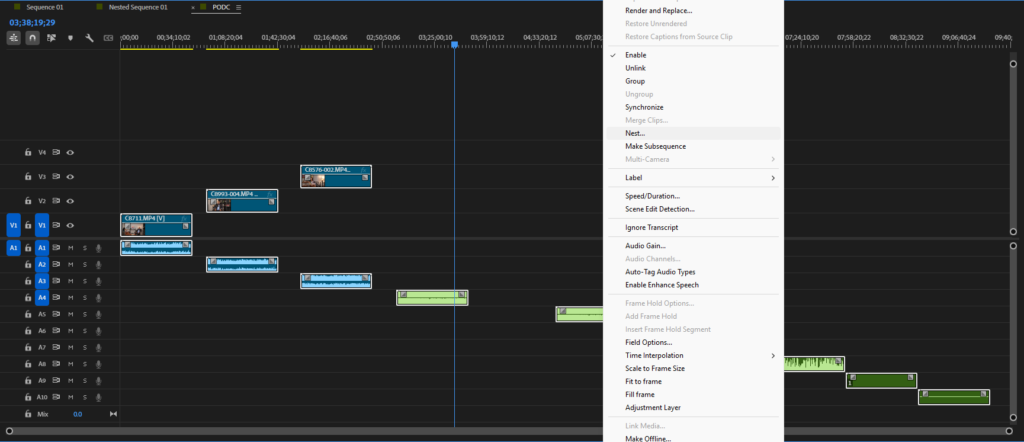Click the captions CC track icon
Screen dimensions: 1024x442
pyautogui.click(x=108, y=38)
